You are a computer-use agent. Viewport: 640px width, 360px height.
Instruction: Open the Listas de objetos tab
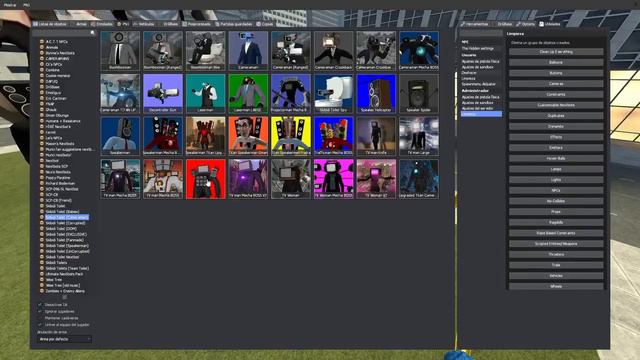click(50, 24)
